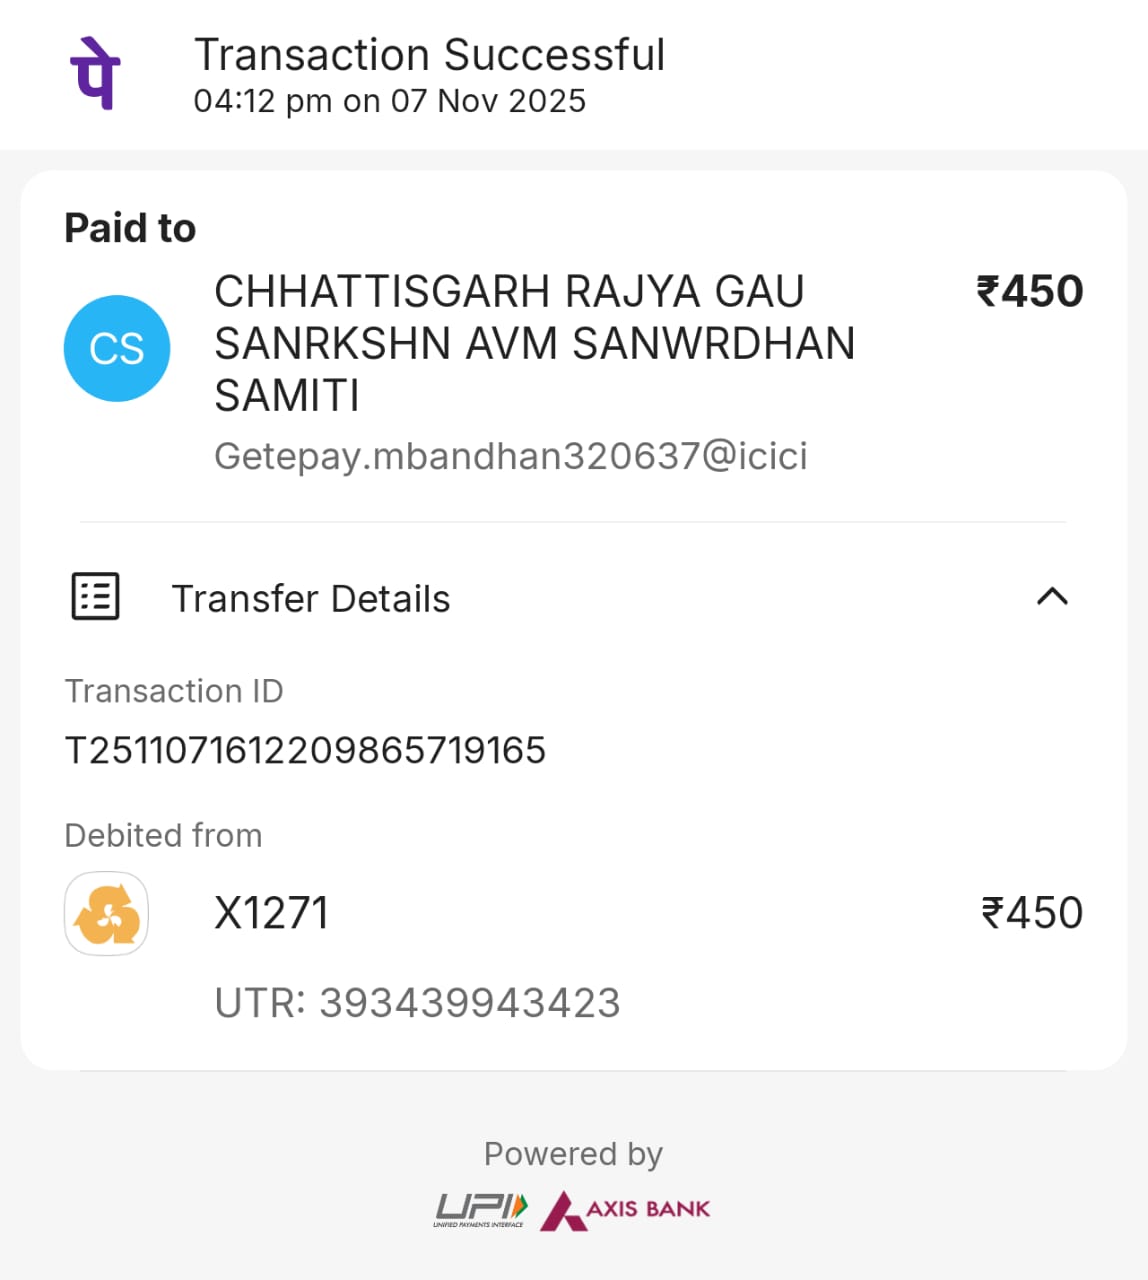
Task: Click the Transfer Details list icon
Action: click(96, 597)
